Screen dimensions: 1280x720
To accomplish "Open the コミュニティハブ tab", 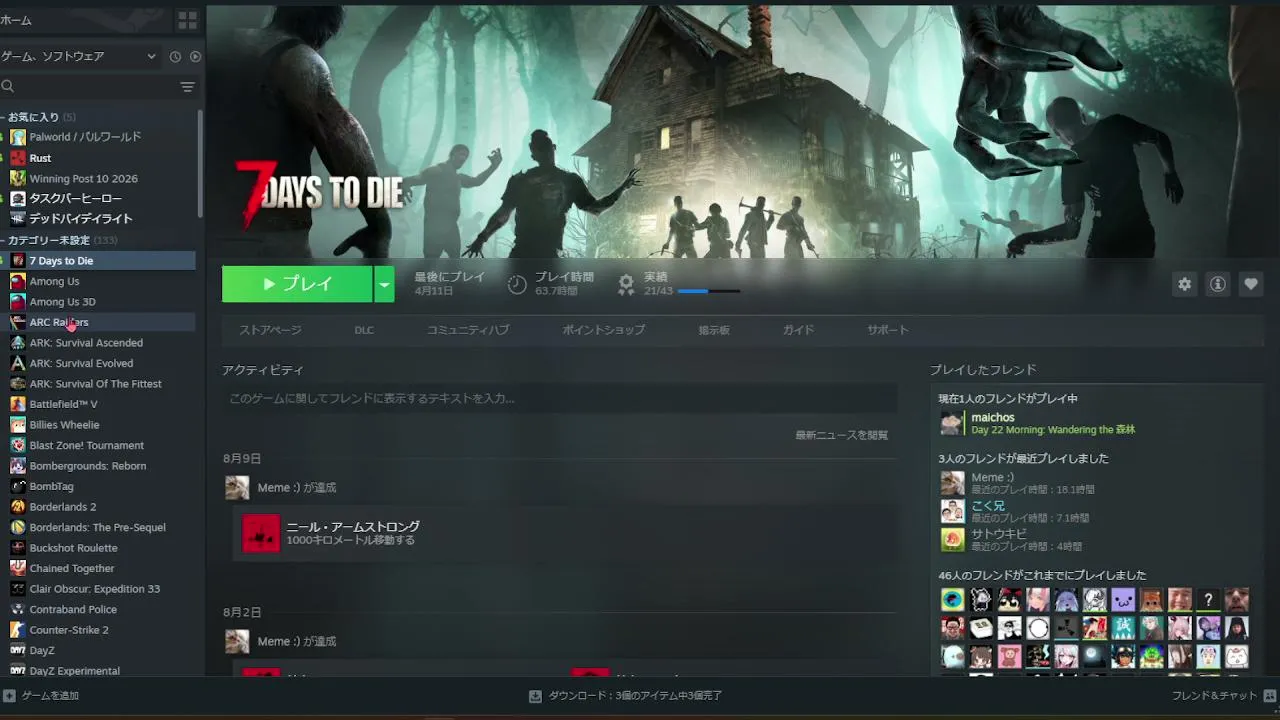I will point(468,330).
